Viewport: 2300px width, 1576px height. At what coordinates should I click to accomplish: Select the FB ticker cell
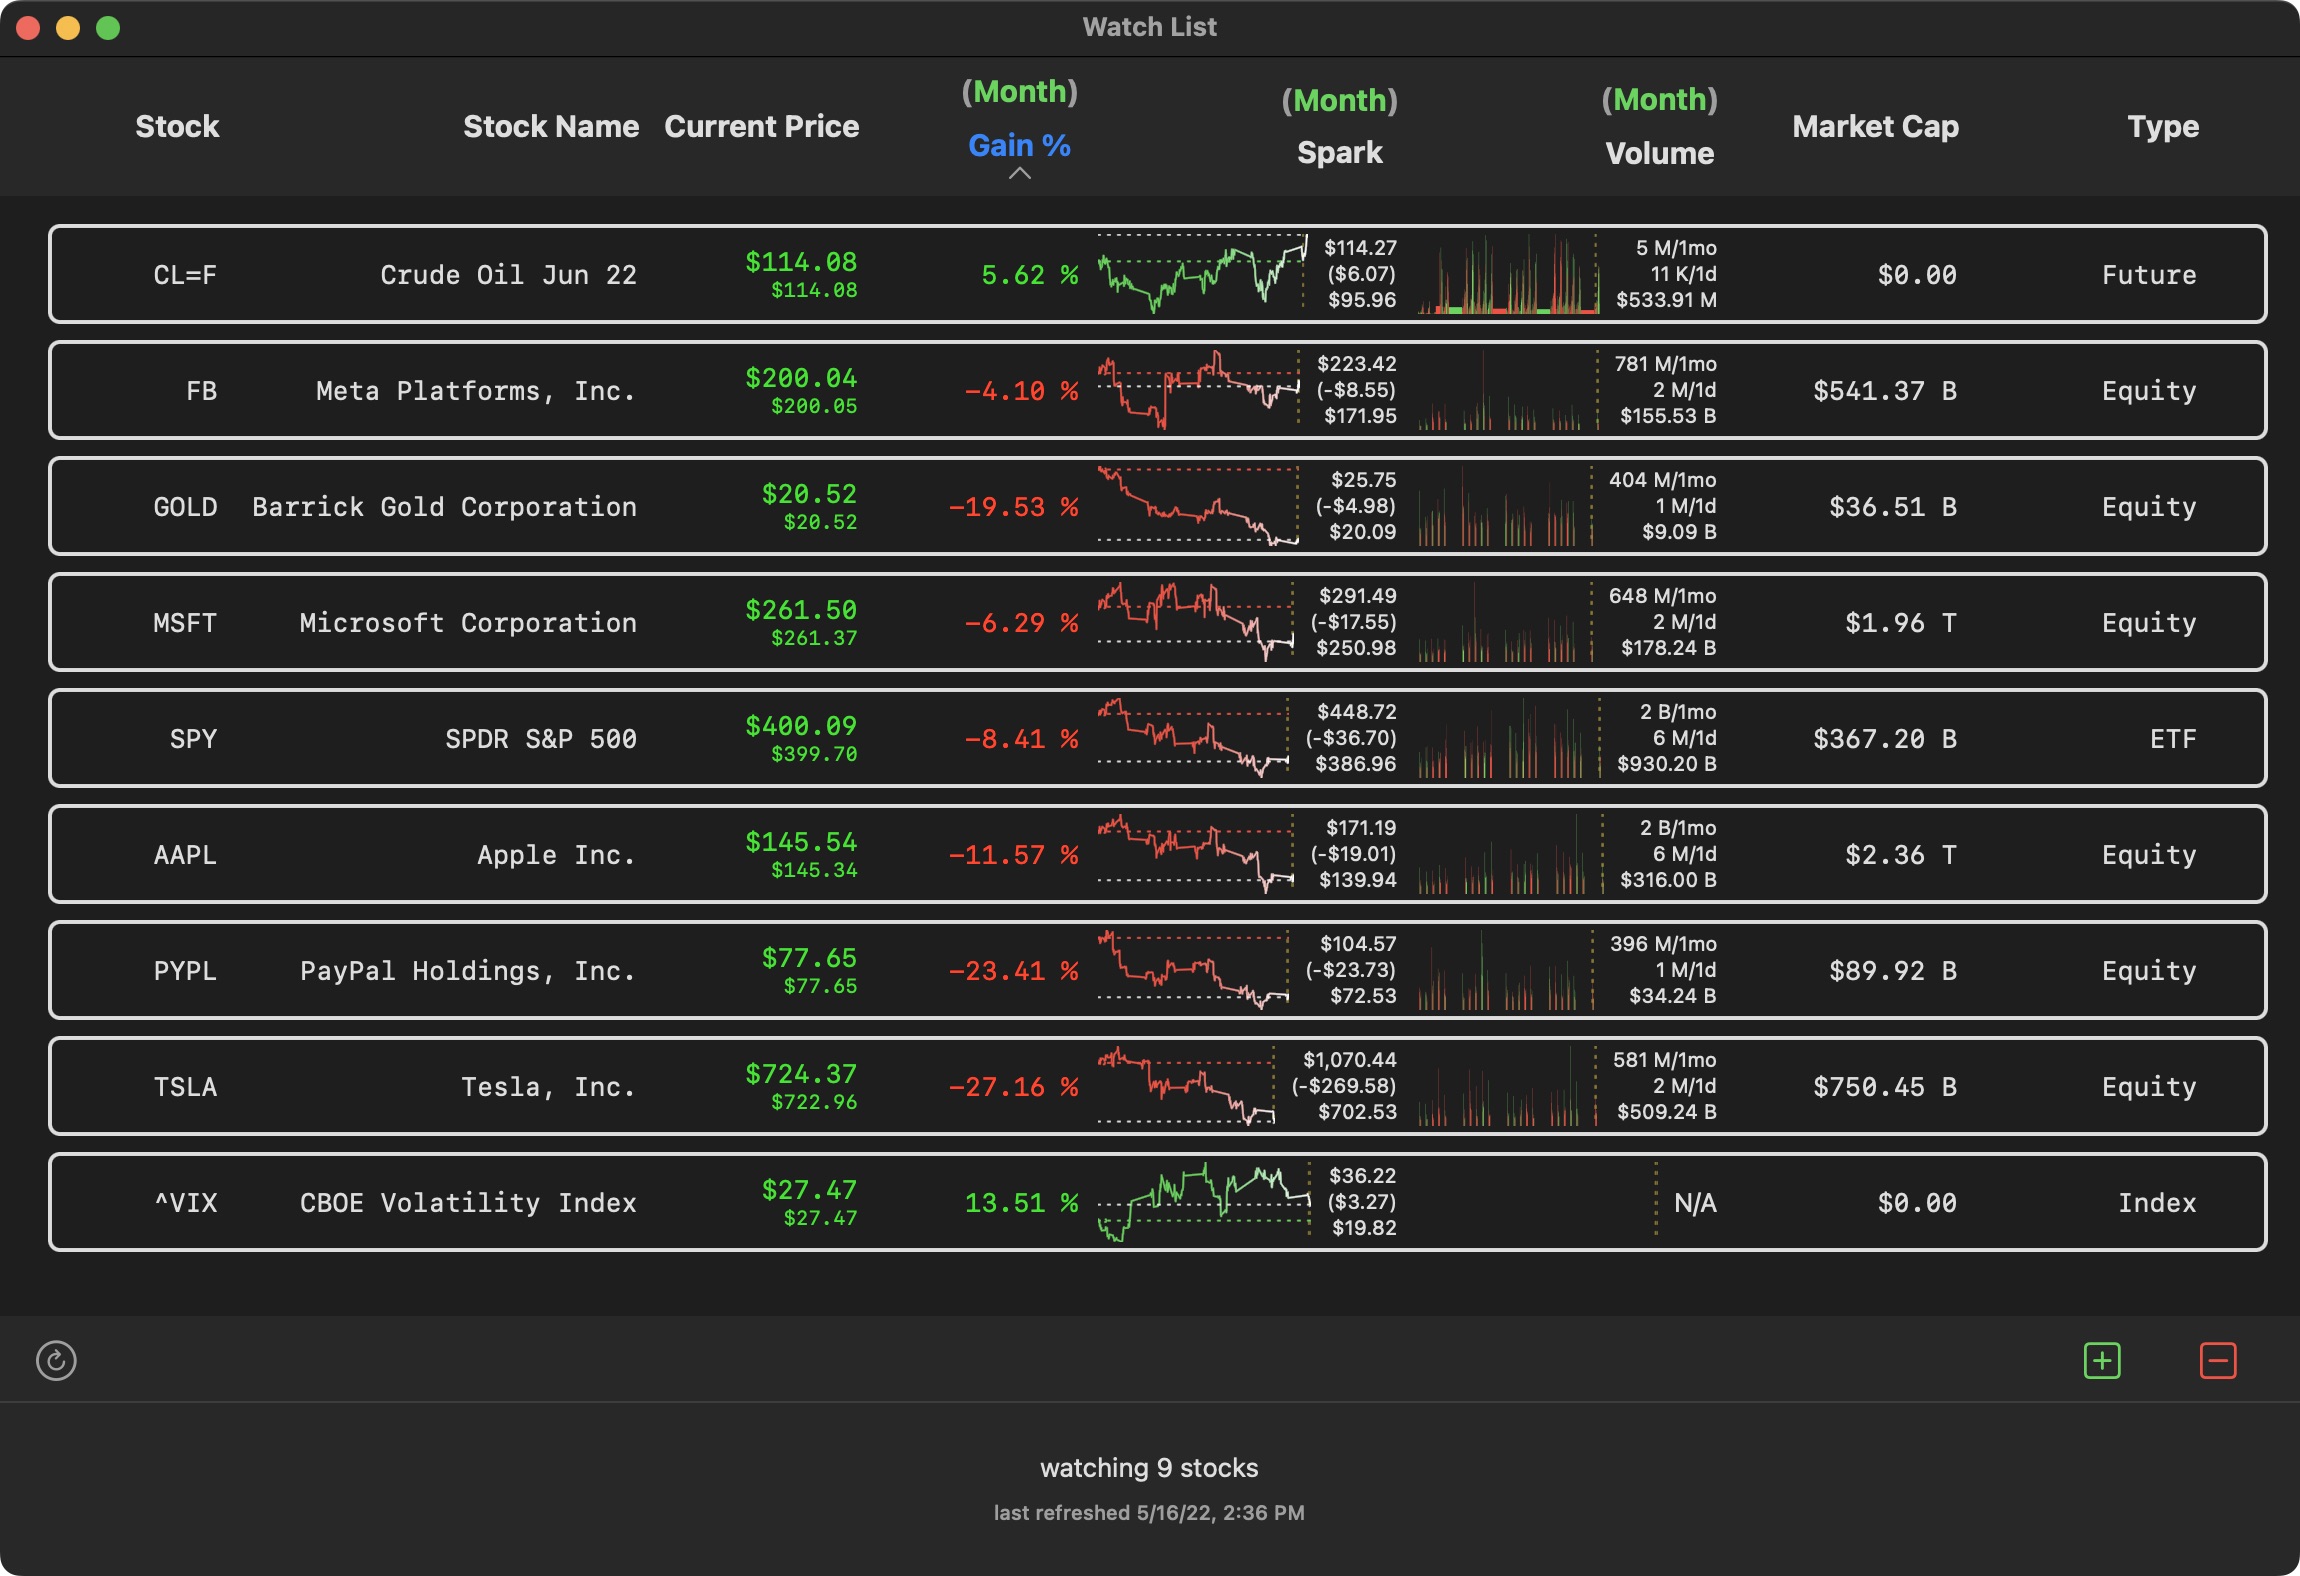coord(201,391)
